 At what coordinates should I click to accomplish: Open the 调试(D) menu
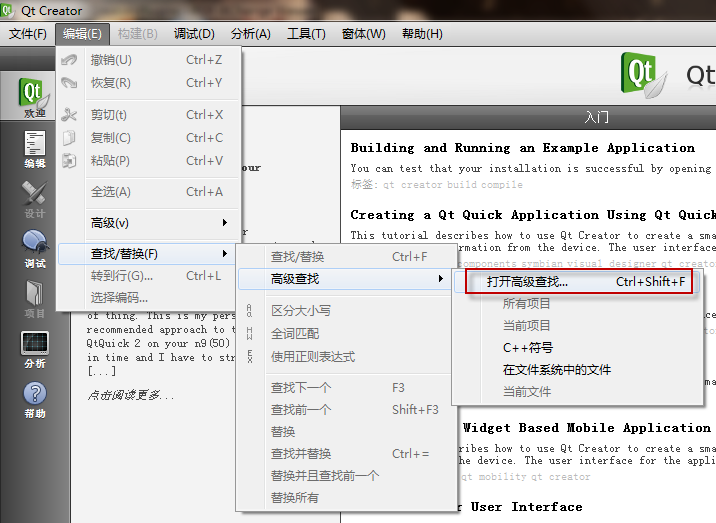coord(194,34)
